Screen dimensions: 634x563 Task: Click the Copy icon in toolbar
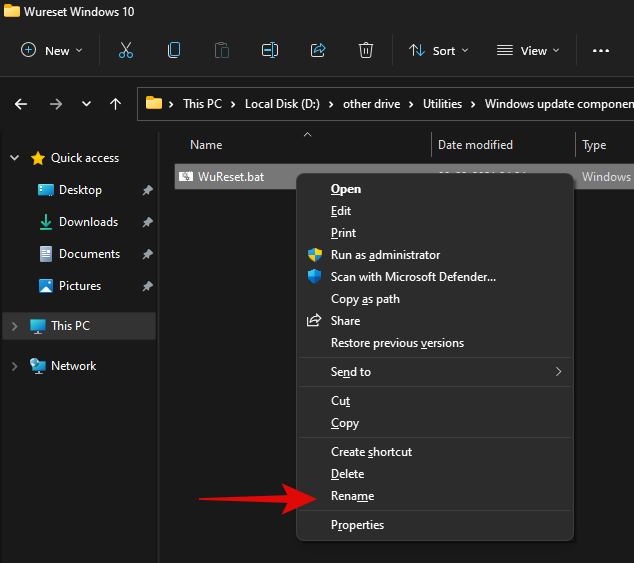(x=174, y=50)
